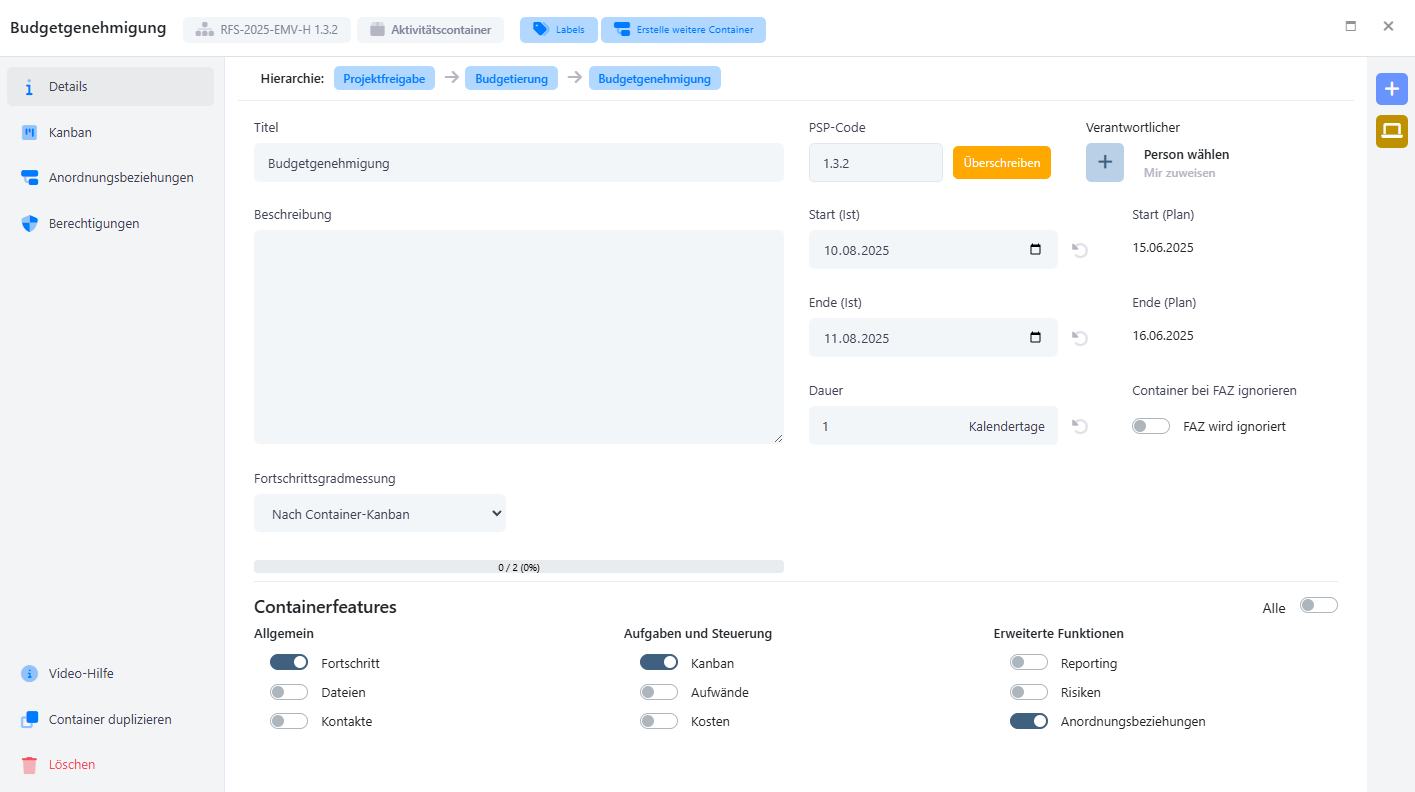The image size is (1415, 792).
Task: Disable the Kanban feature toggle
Action: [x=659, y=662]
